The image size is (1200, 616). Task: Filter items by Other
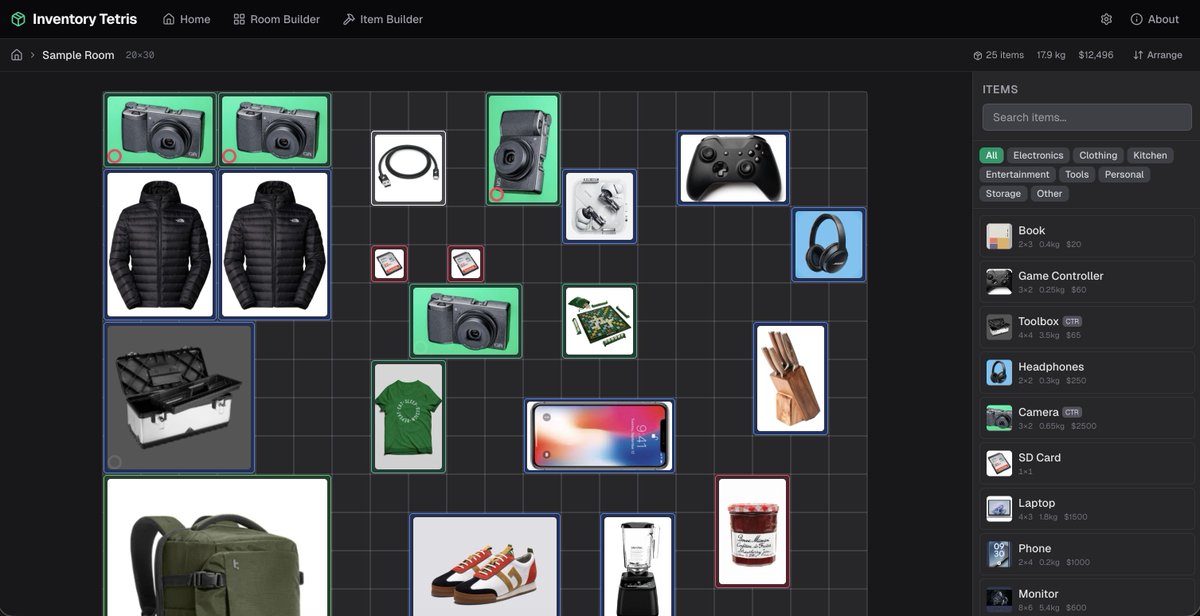1050,193
